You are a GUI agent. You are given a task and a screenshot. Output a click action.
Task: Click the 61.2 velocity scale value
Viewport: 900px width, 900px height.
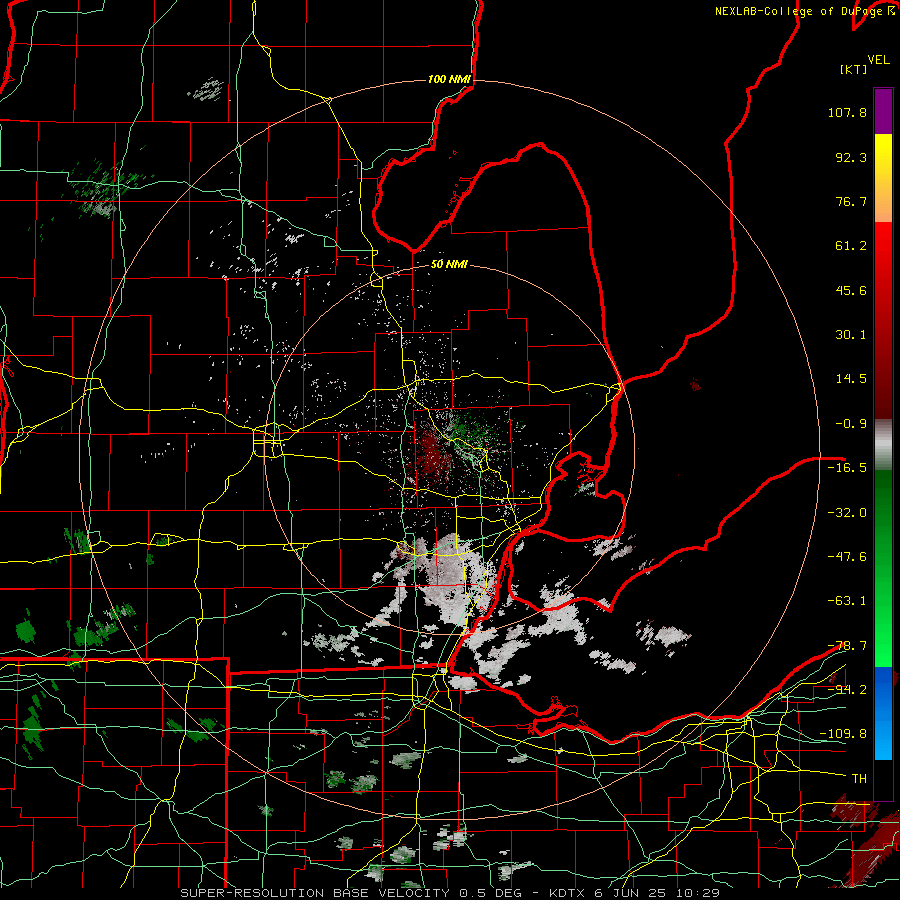coord(851,246)
